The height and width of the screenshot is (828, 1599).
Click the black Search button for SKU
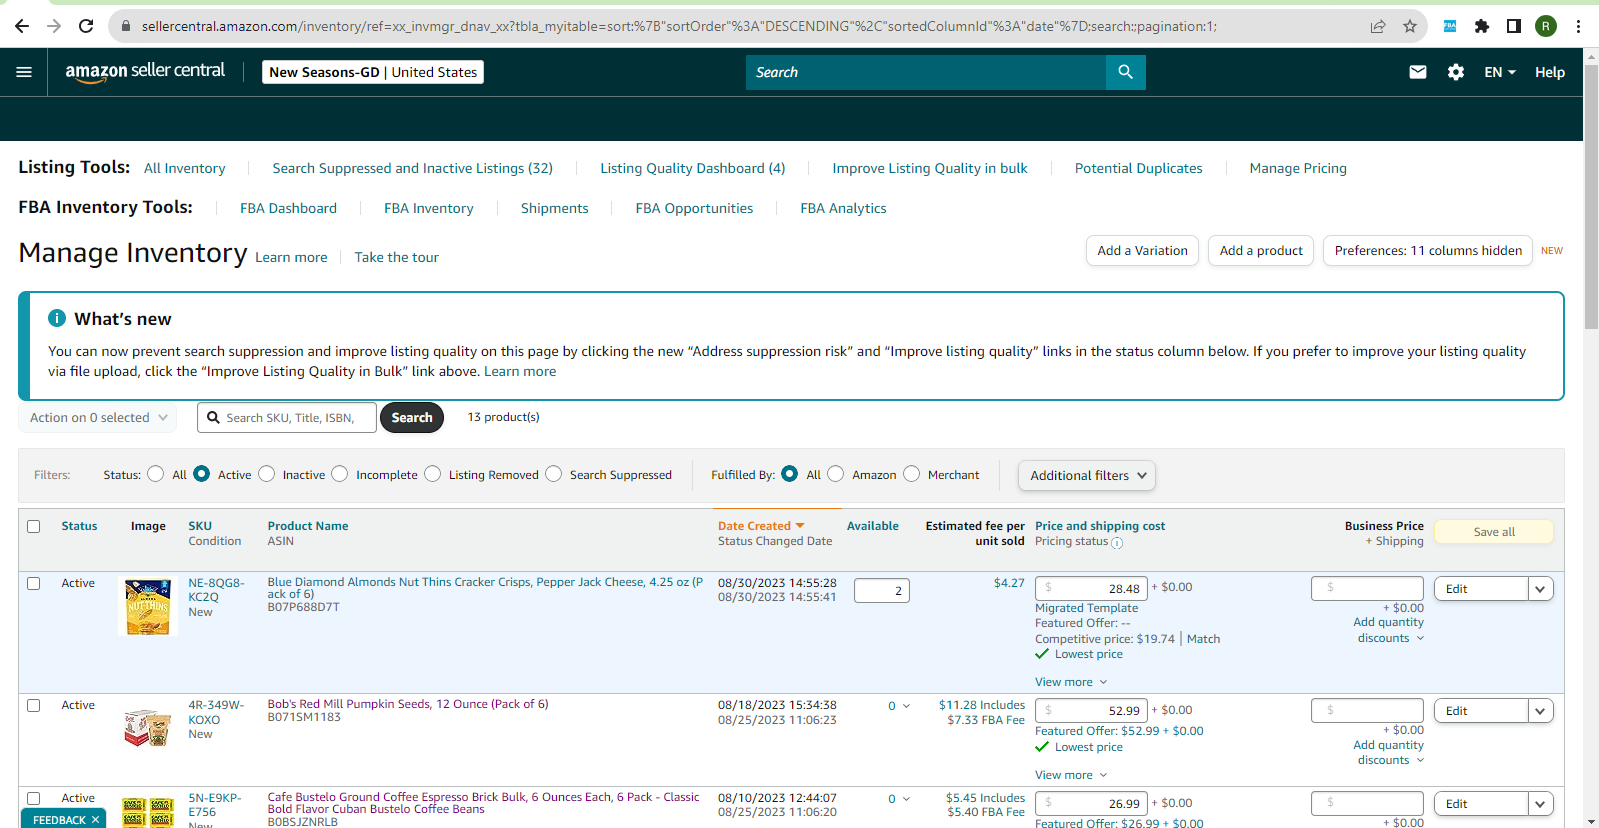pos(412,418)
